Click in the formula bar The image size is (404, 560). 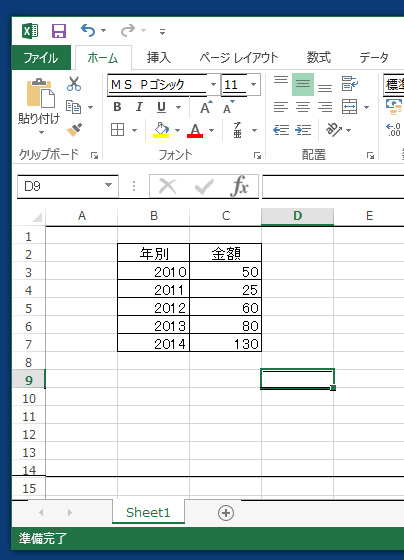333,186
